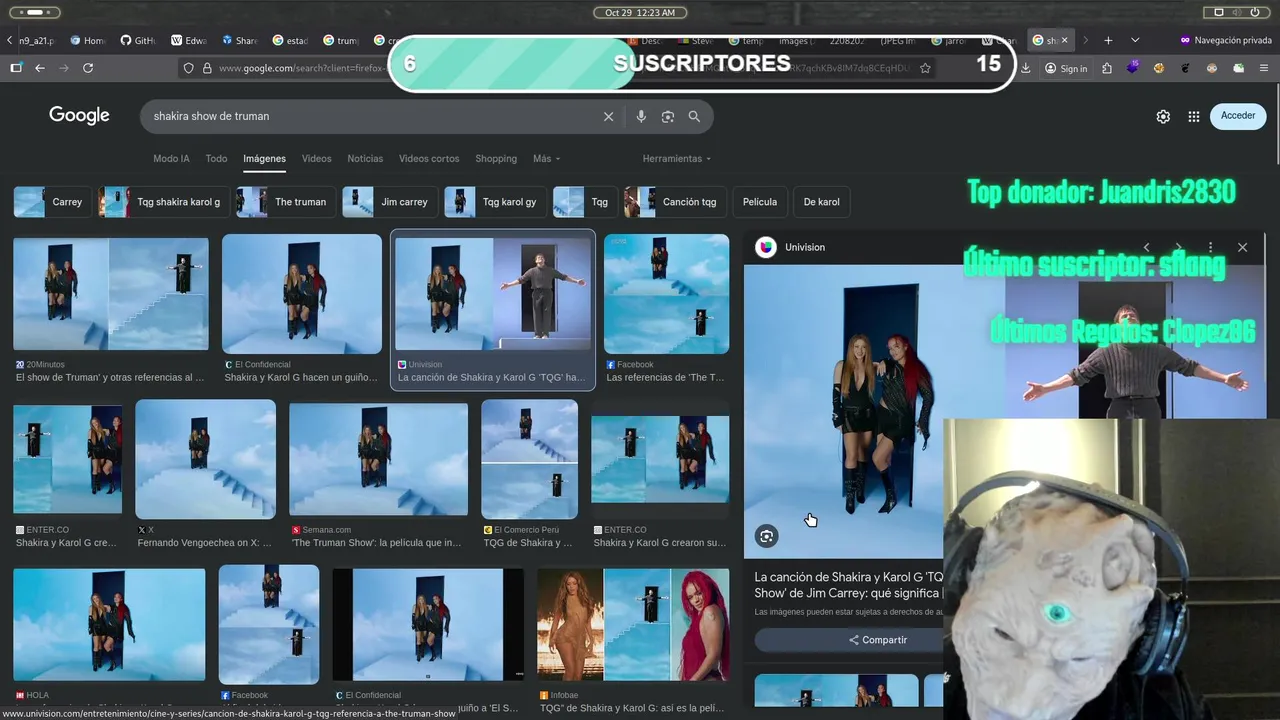Open a new browser tab
Viewport: 1280px width, 720px height.
[x=1108, y=40]
